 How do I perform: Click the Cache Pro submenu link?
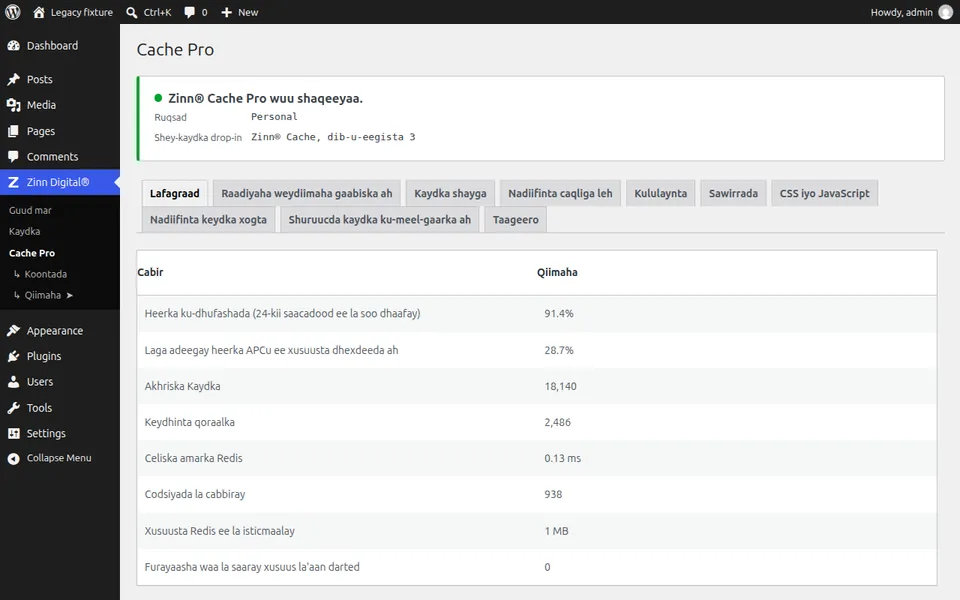click(32, 253)
